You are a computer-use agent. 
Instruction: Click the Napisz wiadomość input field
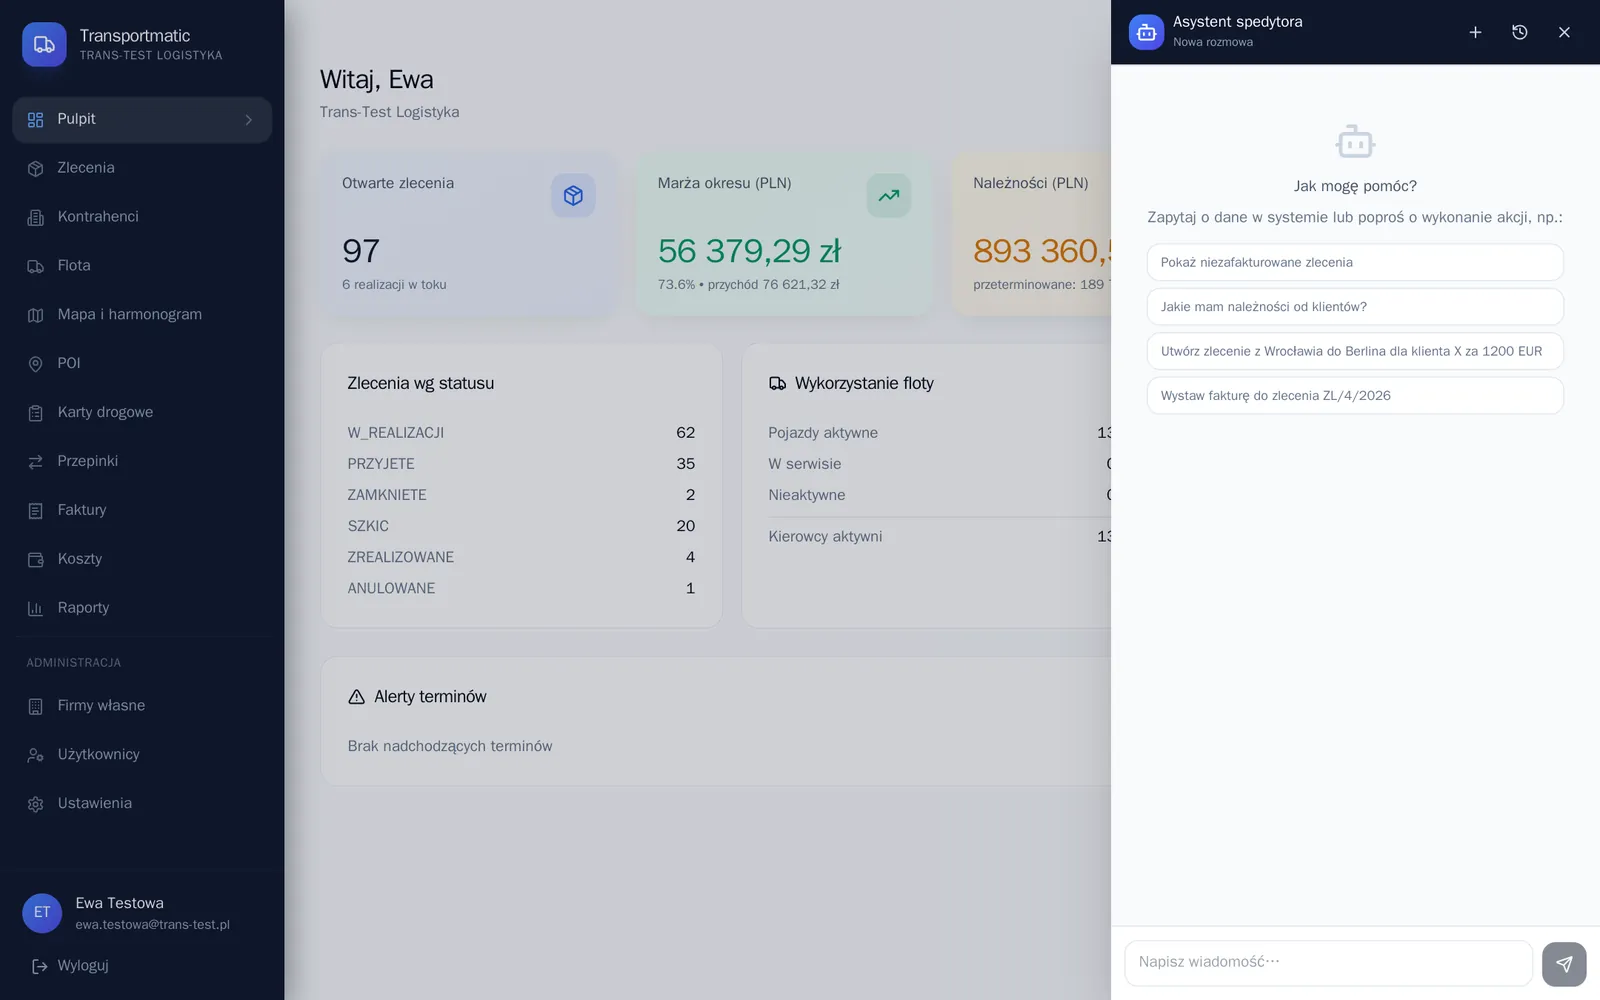(x=1328, y=963)
